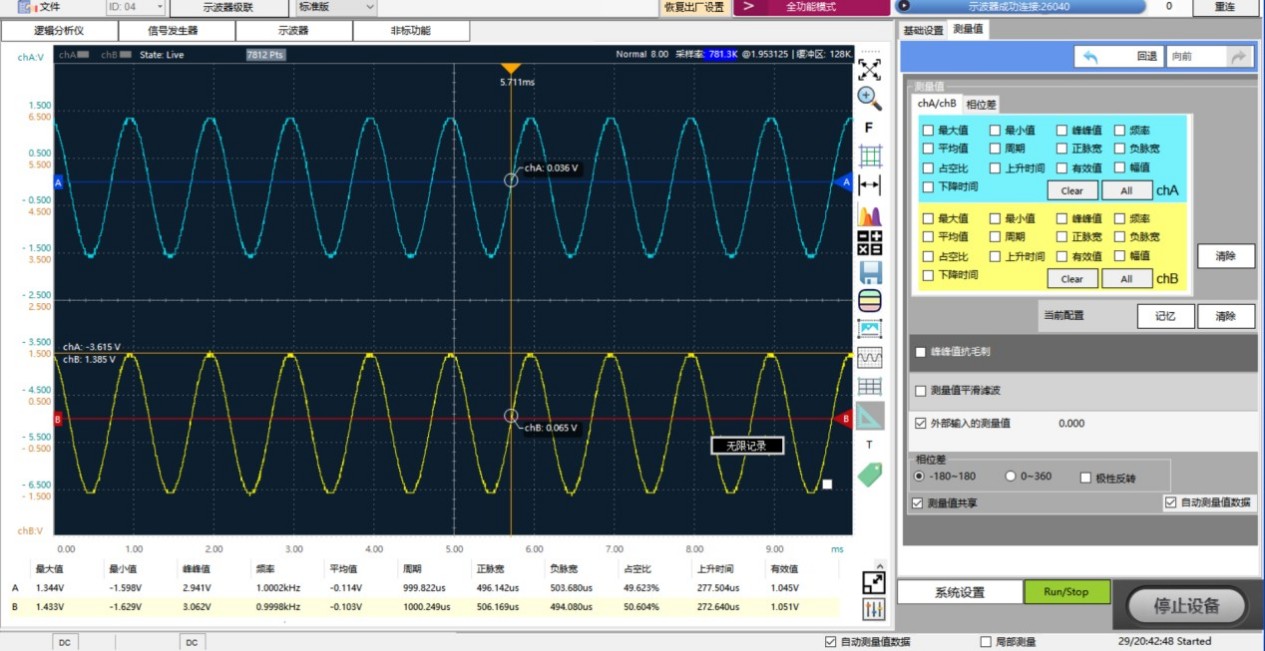Click the blue floppy disk save icon
The image size is (1265, 651).
[x=870, y=271]
